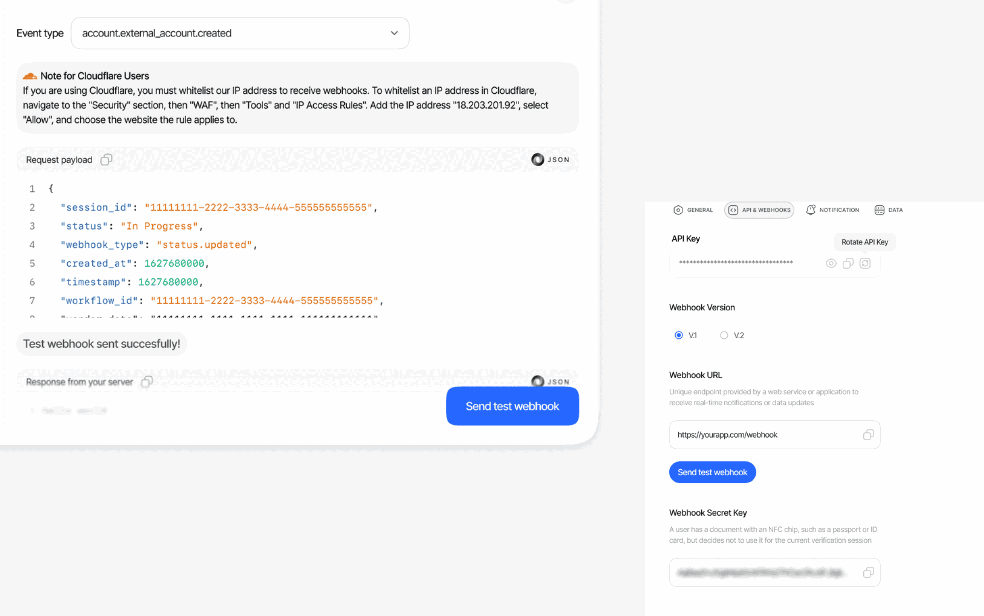Copy the Webhook URL value

pos(868,435)
